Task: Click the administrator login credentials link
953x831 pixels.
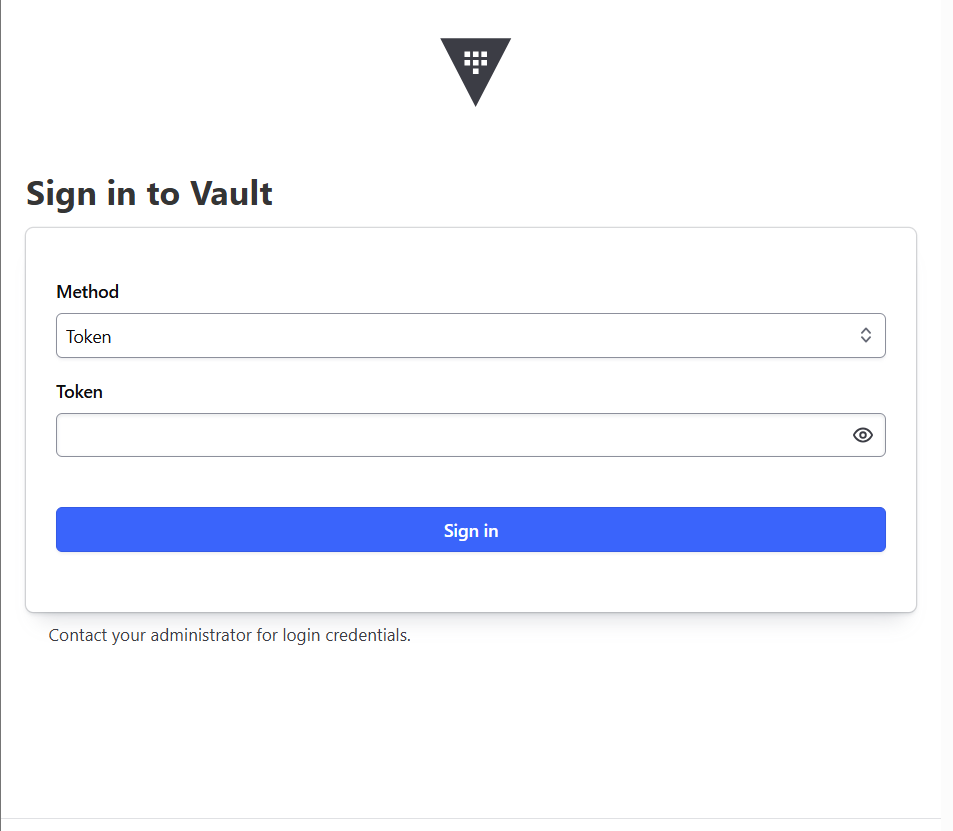Action: click(230, 635)
